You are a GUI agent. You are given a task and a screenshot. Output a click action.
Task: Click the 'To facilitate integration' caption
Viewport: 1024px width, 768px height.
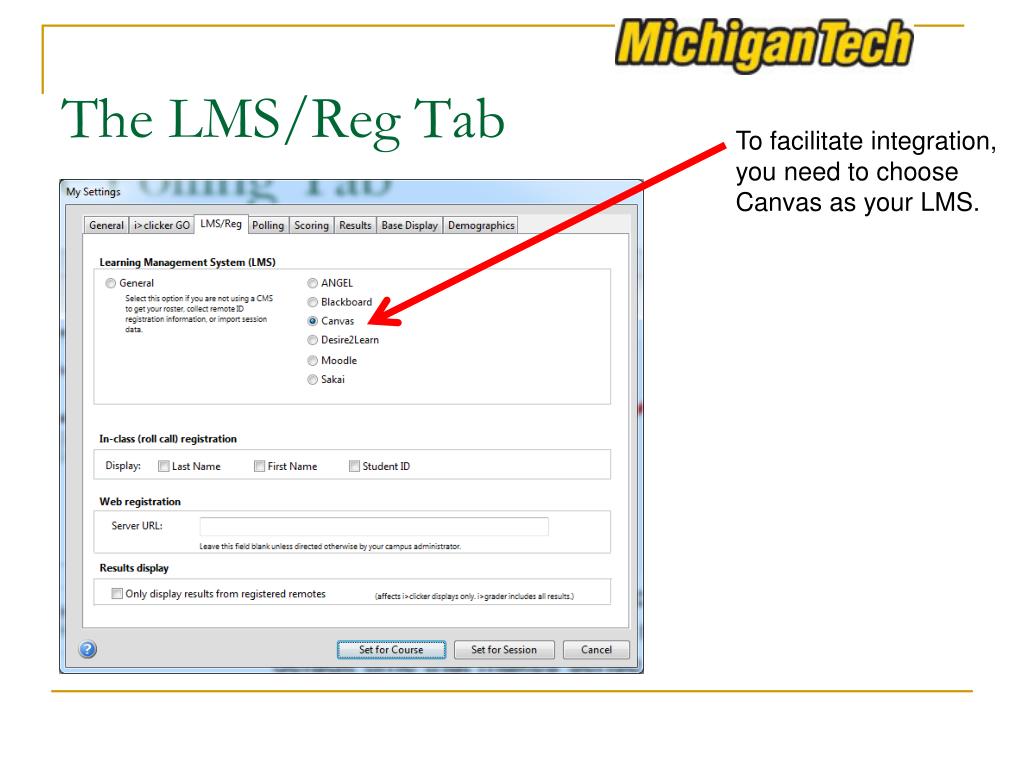[x=866, y=172]
